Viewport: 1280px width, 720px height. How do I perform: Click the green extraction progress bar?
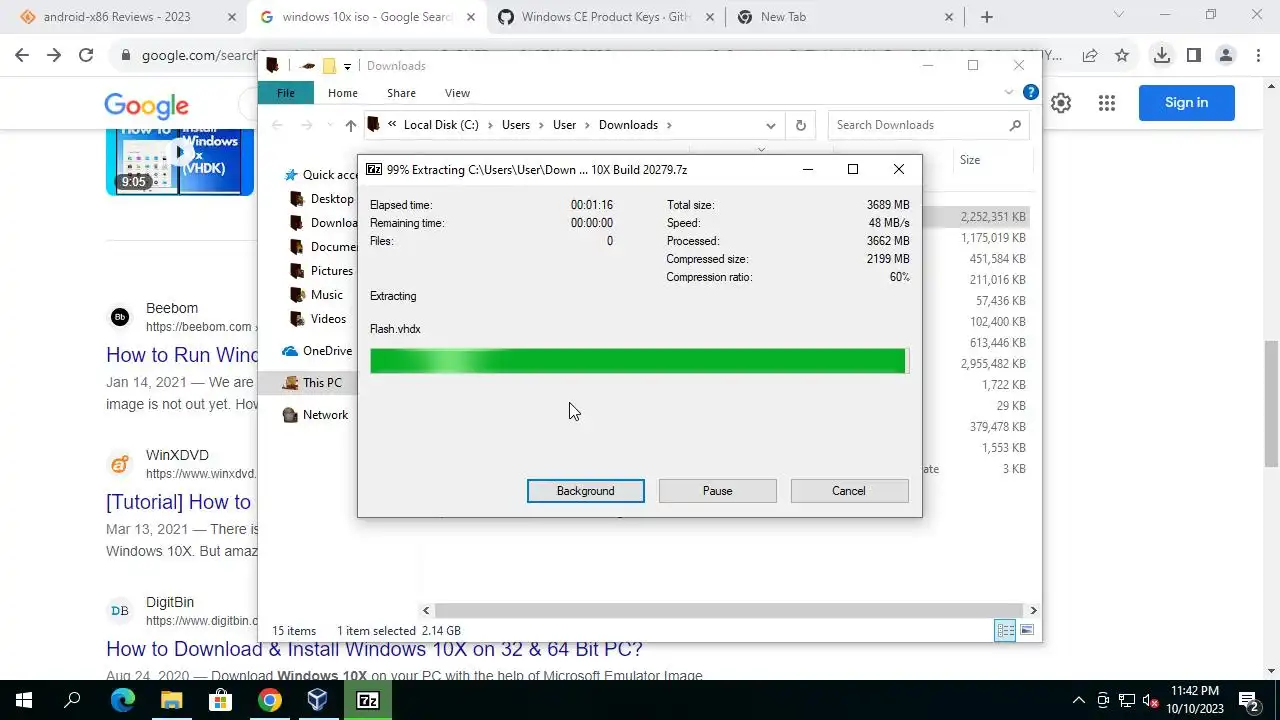(x=638, y=361)
